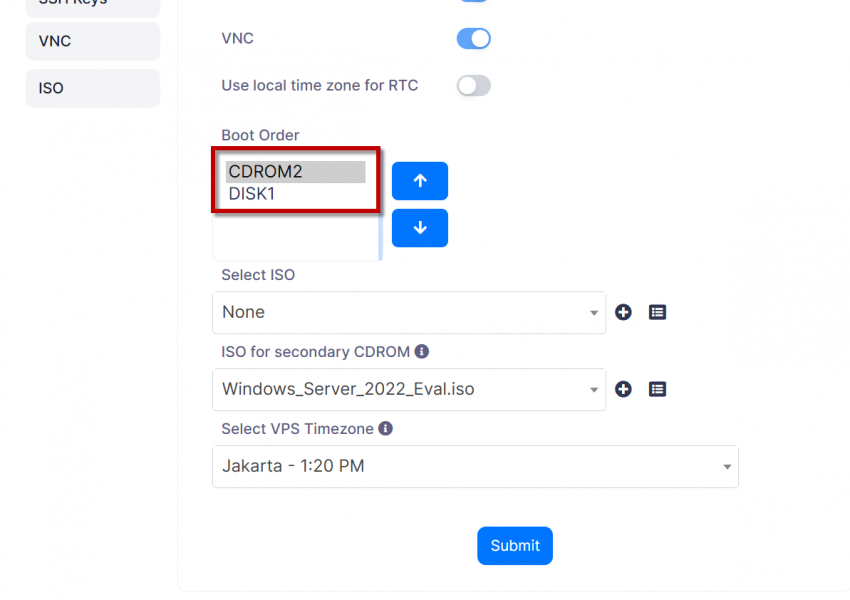Click info icon next to Select VPS Timezone
850x600 pixels.
tap(385, 429)
